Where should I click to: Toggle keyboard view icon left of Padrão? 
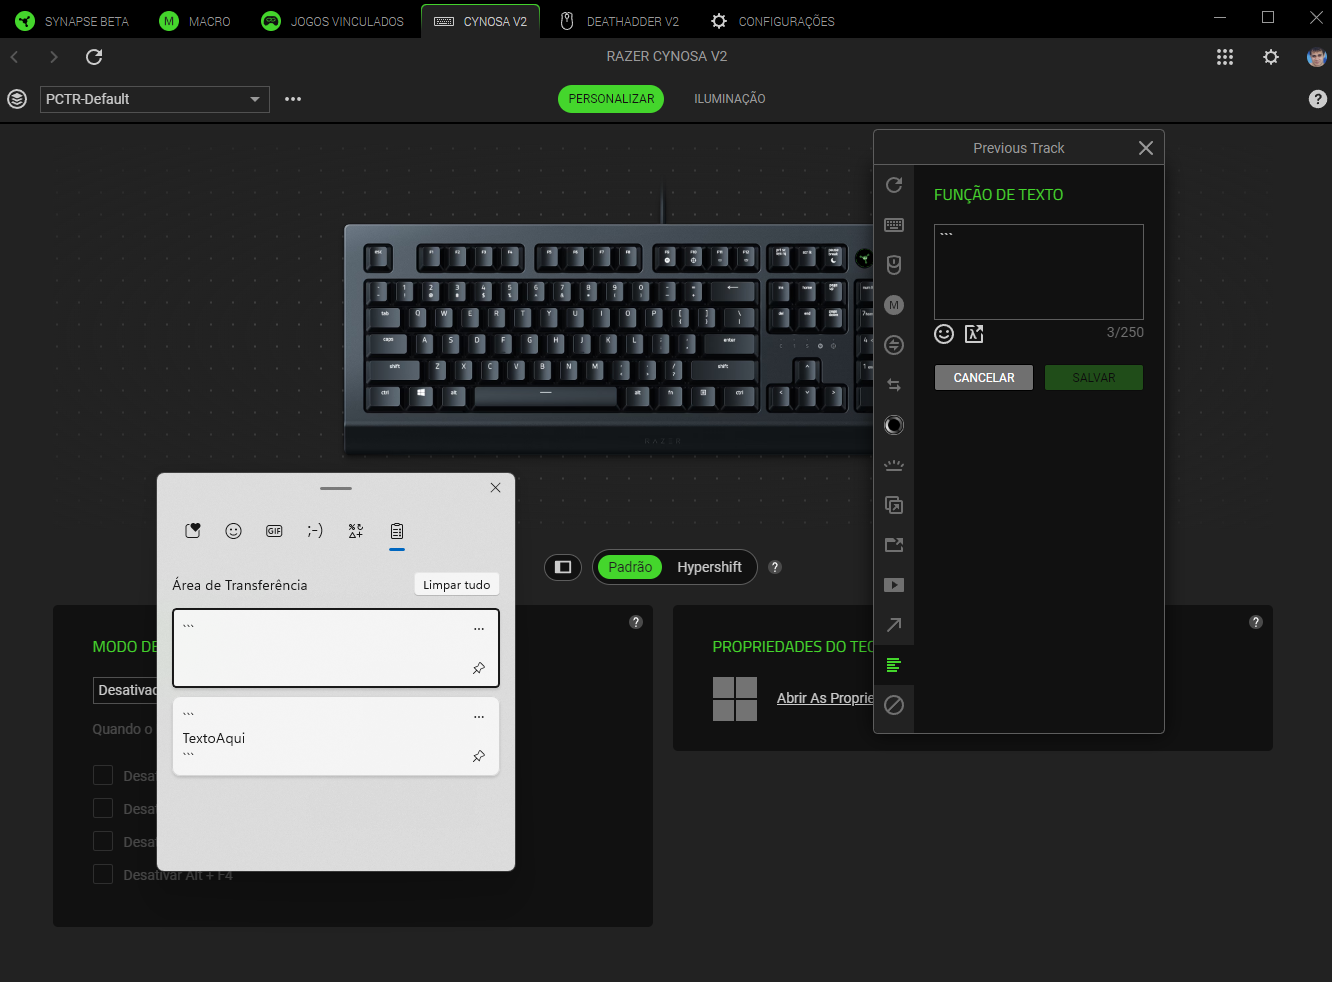pyautogui.click(x=563, y=567)
